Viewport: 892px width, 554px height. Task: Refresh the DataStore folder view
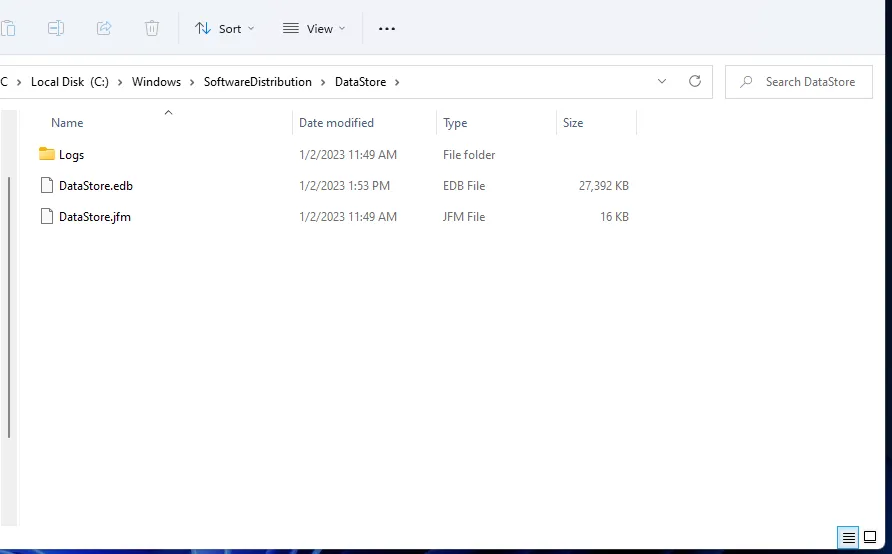(695, 81)
